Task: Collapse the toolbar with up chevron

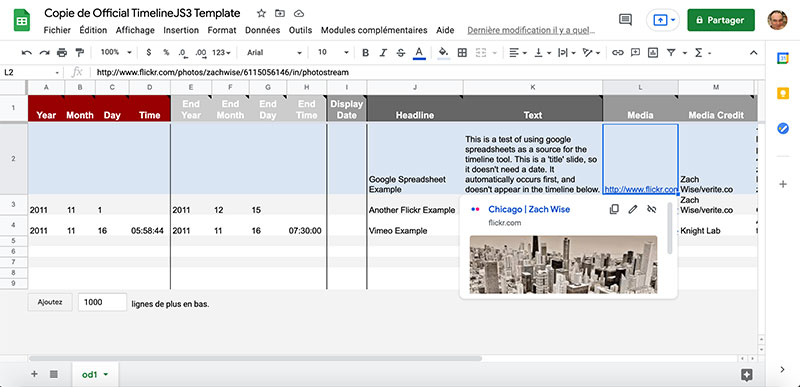Action: (x=754, y=53)
